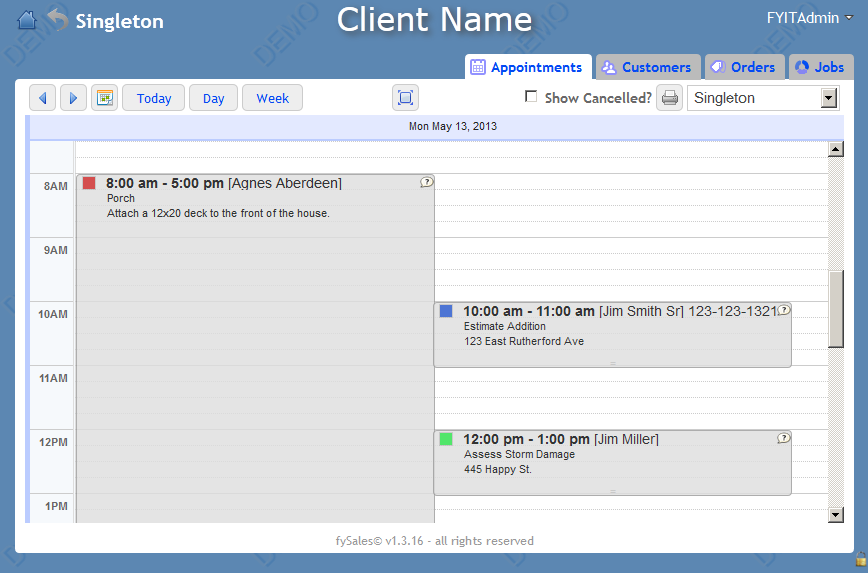Switch to the Appointments tab
The height and width of the screenshot is (573, 868).
pos(528,67)
